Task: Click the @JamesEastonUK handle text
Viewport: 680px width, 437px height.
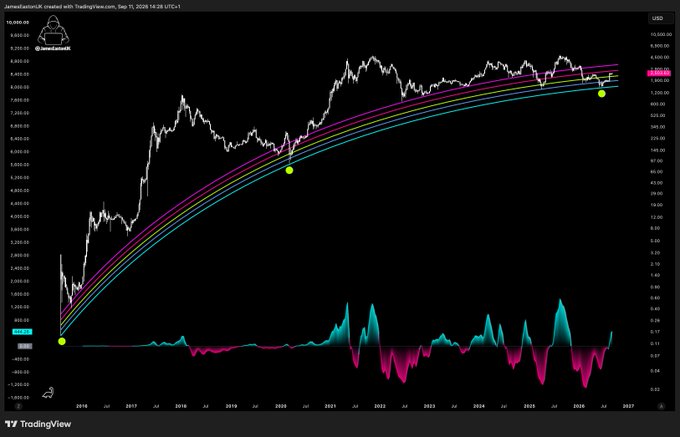Action: click(53, 49)
